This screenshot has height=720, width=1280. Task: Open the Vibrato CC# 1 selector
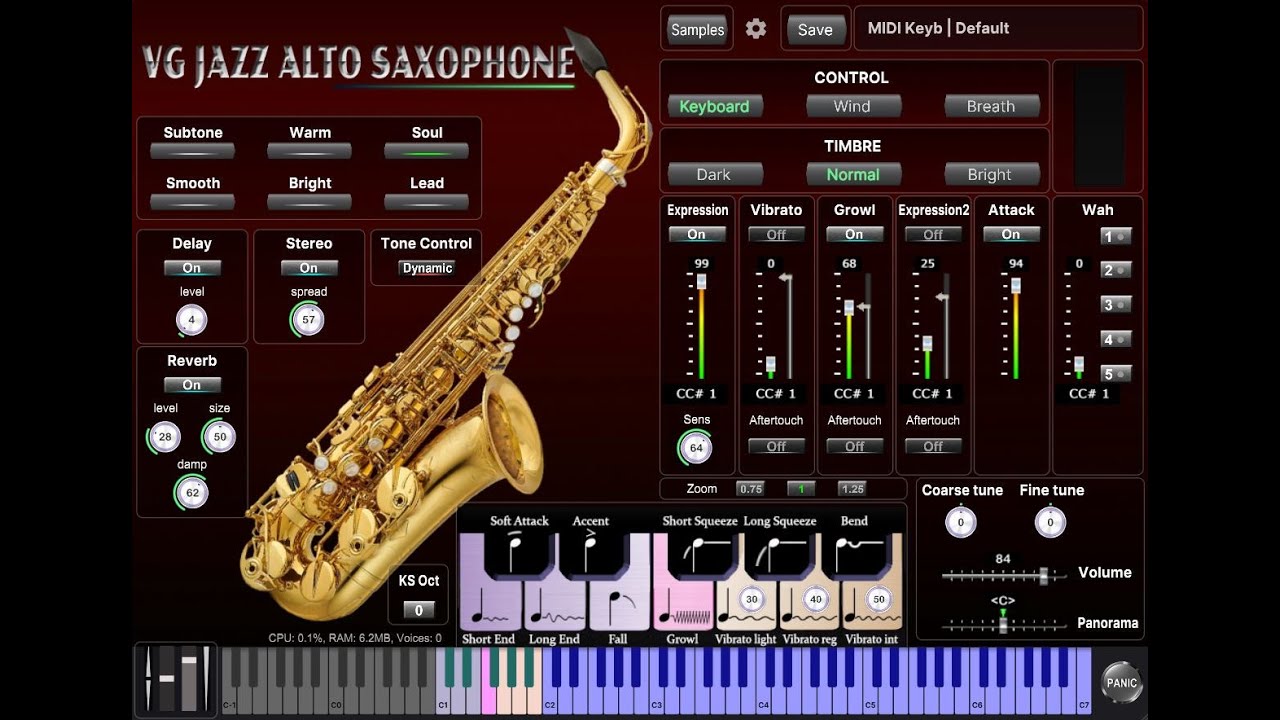776,393
